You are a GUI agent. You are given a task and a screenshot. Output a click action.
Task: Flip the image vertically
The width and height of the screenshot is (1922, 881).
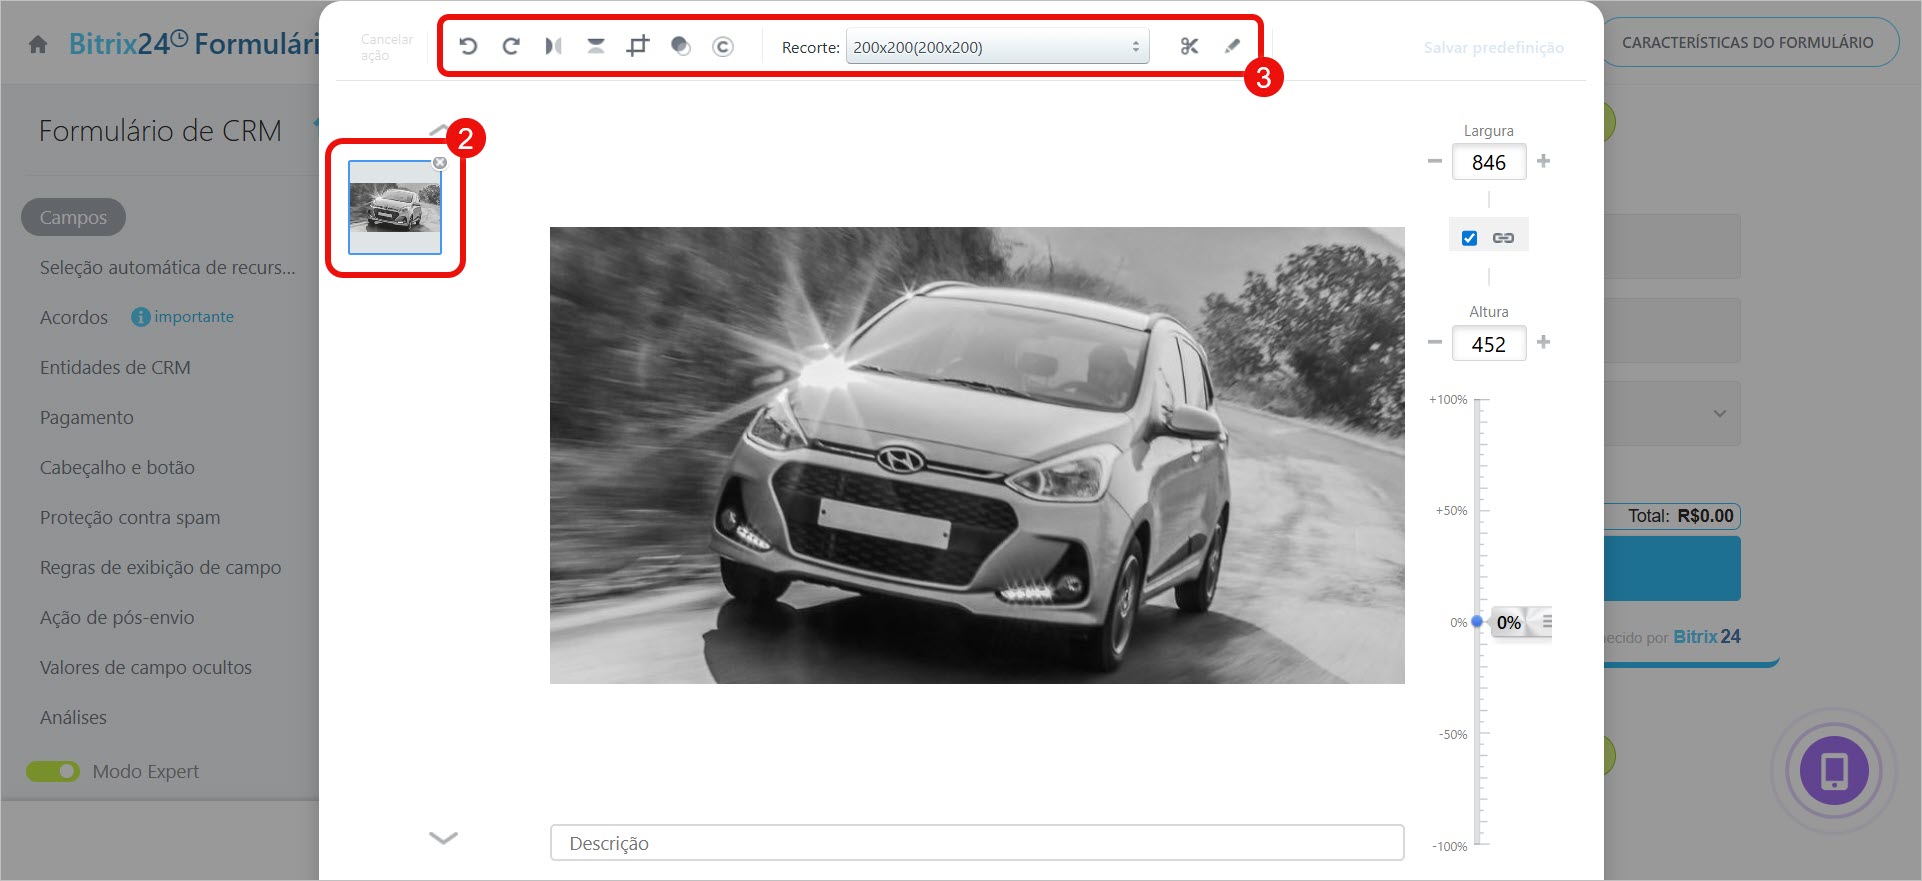[x=596, y=46]
